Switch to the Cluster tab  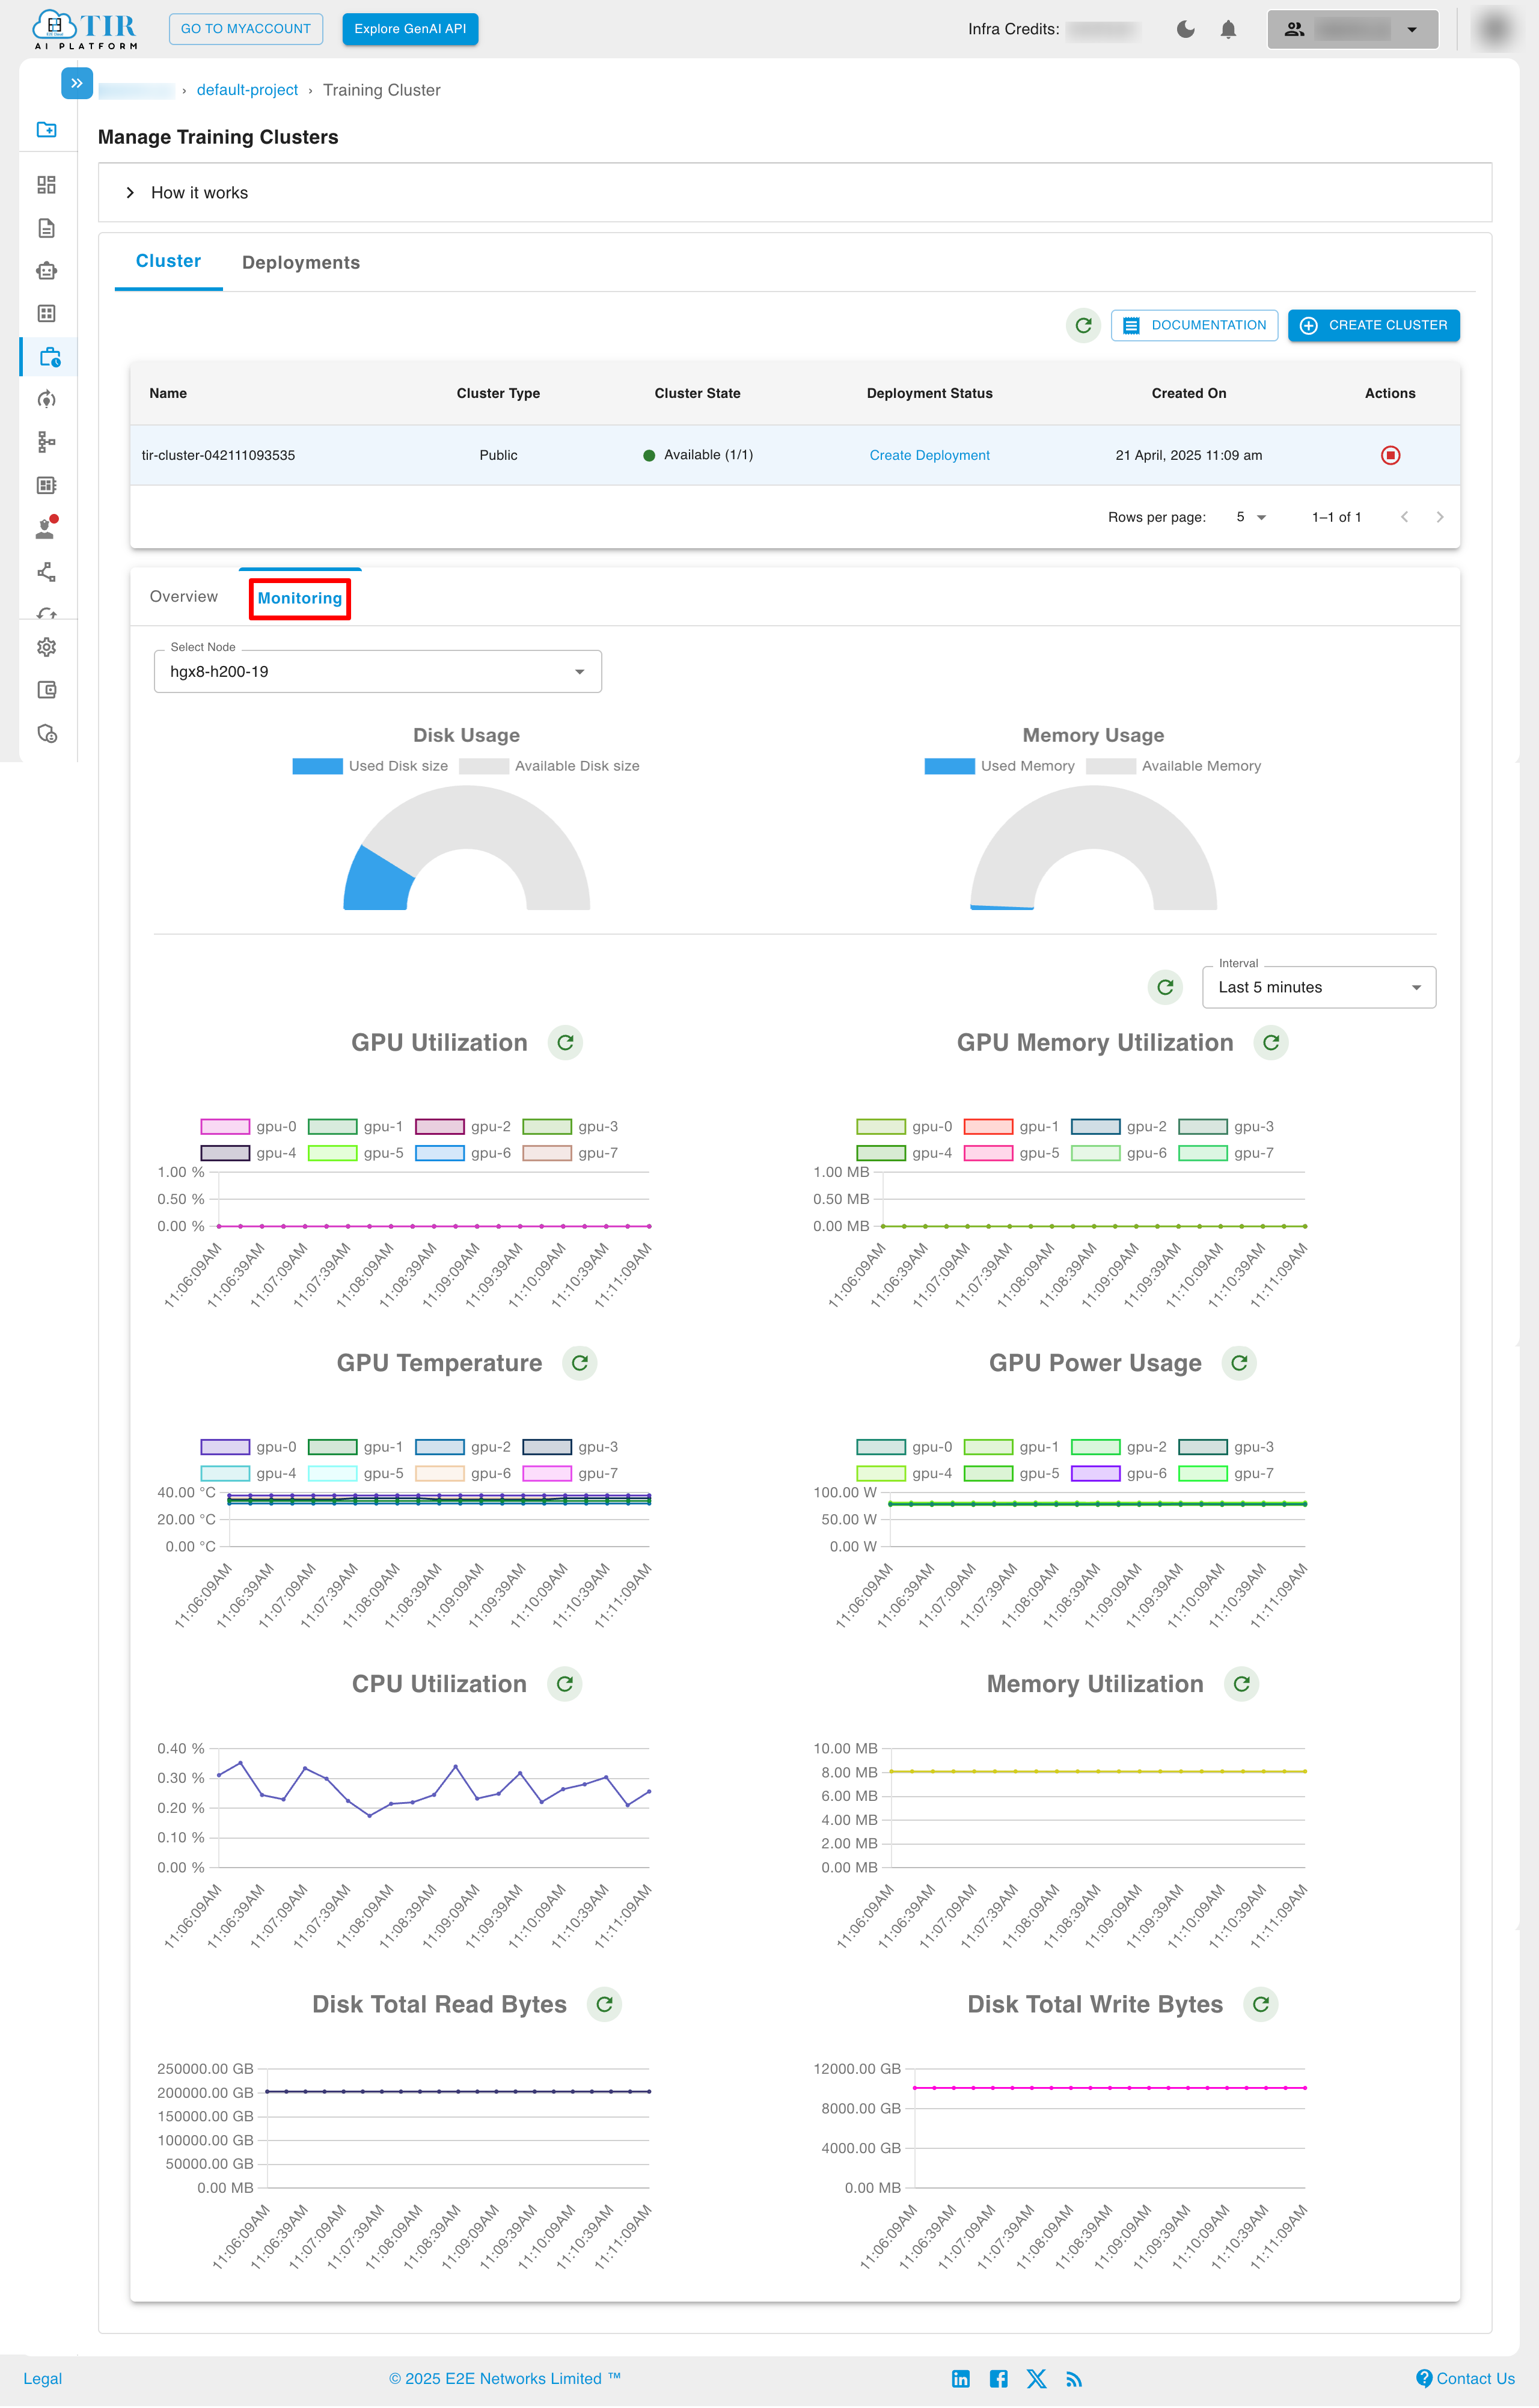point(168,262)
